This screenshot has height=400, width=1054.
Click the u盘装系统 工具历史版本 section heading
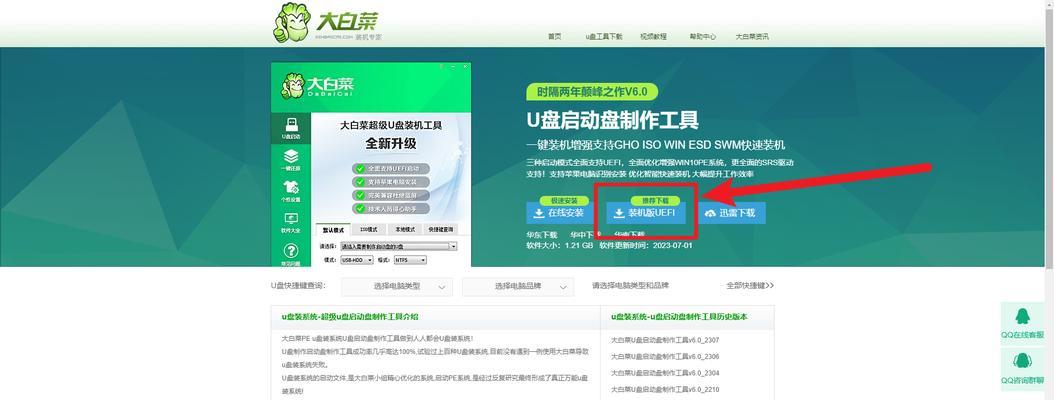click(x=679, y=317)
